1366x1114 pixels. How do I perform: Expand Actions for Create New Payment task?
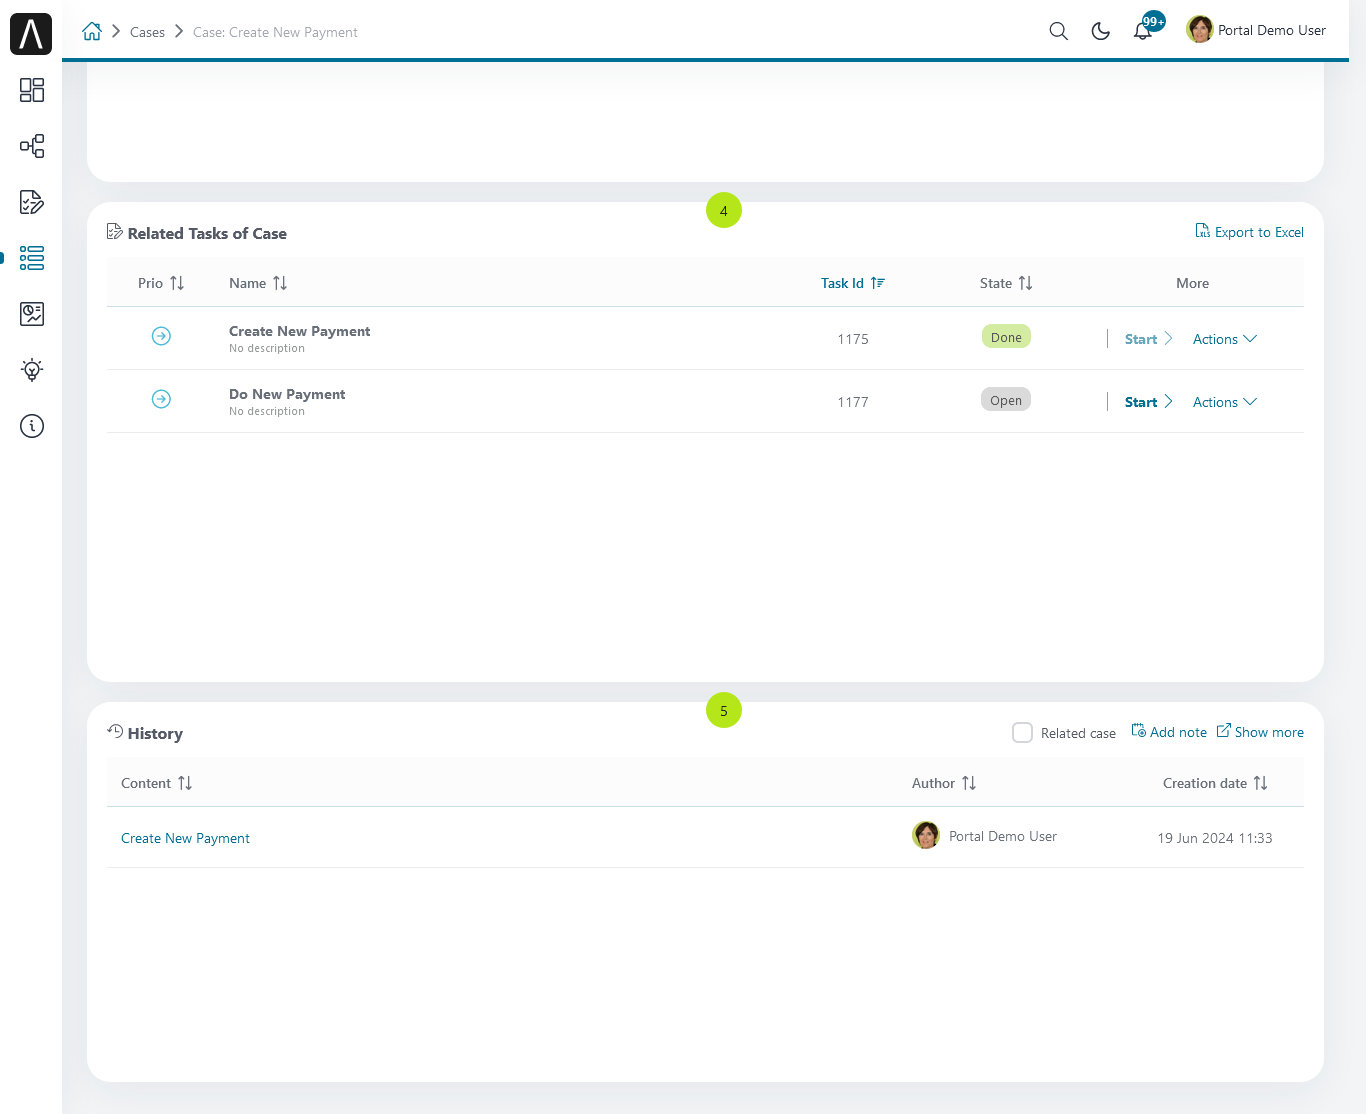(1225, 339)
